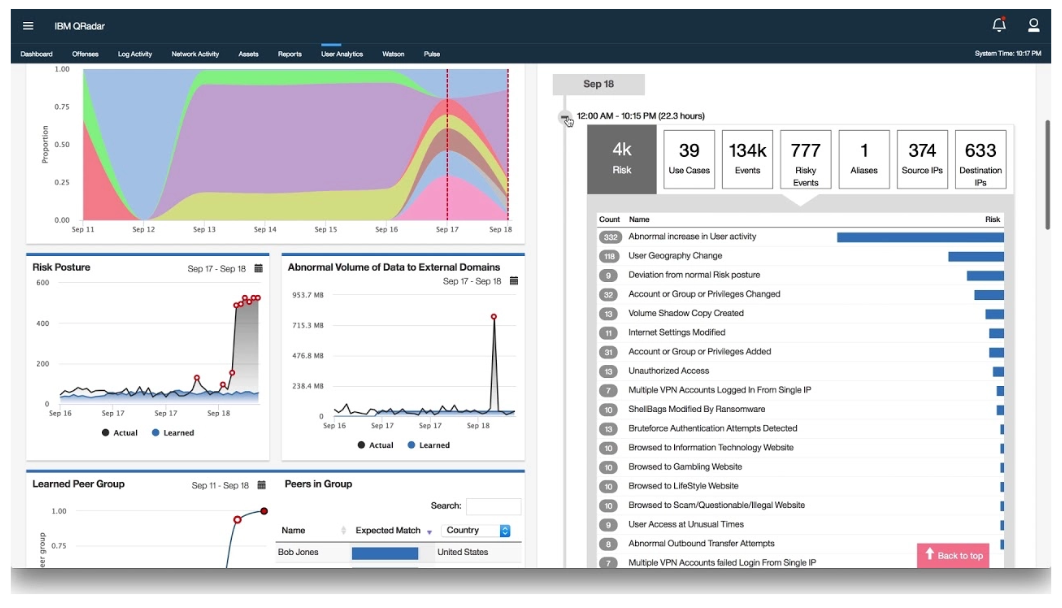
Task: Open the Use Cases summary tile
Action: (689, 159)
